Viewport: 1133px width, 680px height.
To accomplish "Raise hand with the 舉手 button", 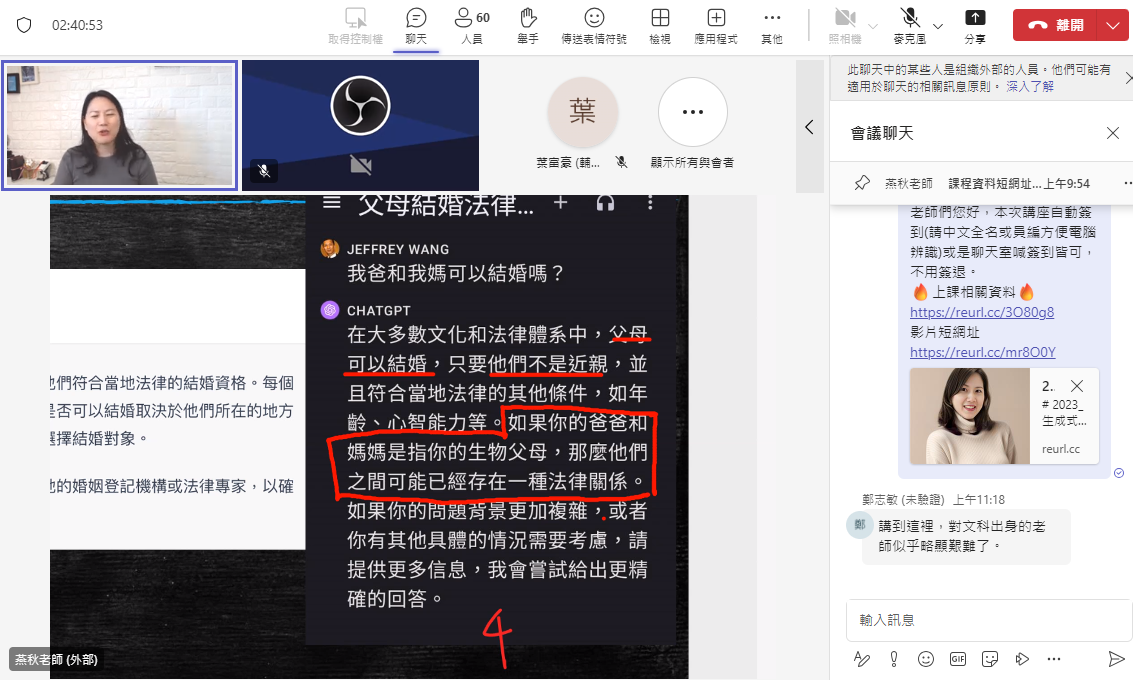I will click(527, 27).
